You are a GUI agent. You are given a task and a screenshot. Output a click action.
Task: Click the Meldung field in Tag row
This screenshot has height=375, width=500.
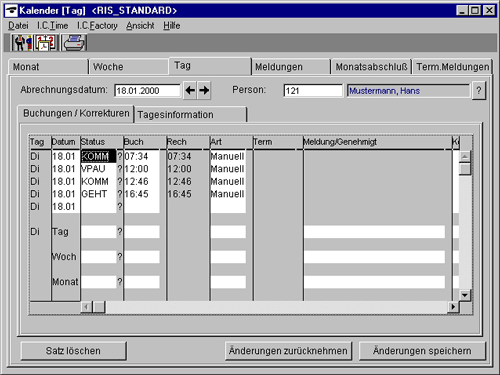click(x=374, y=232)
